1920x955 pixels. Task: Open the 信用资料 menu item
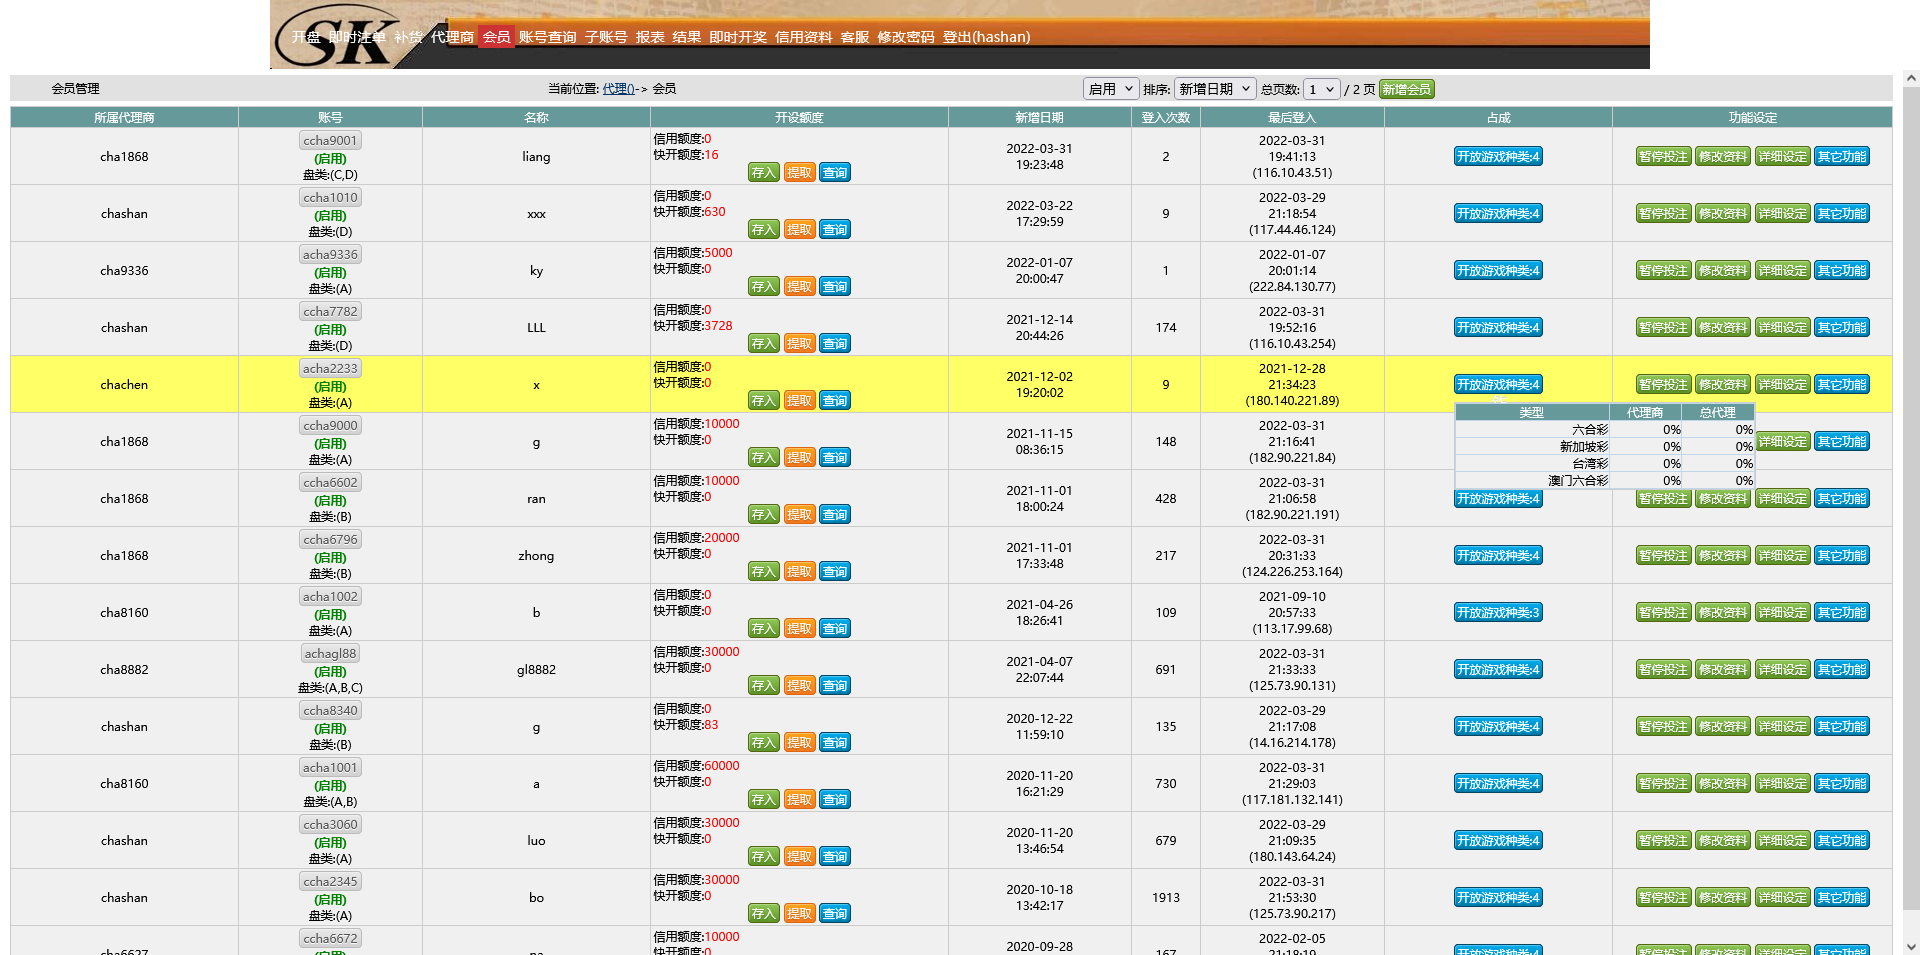(803, 37)
